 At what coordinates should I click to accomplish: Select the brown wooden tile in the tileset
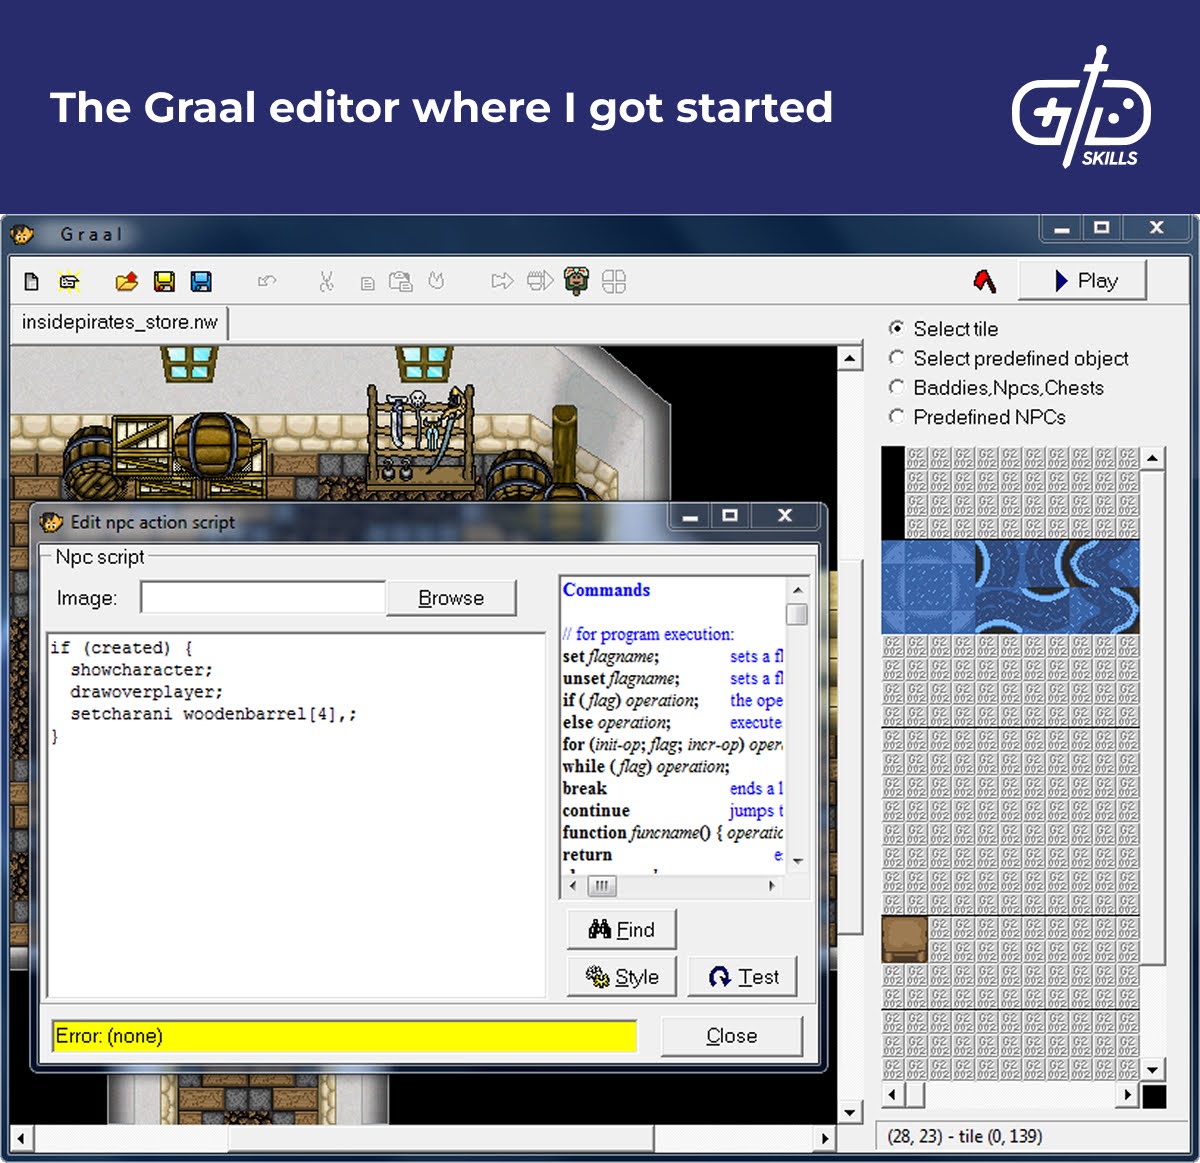[x=904, y=939]
